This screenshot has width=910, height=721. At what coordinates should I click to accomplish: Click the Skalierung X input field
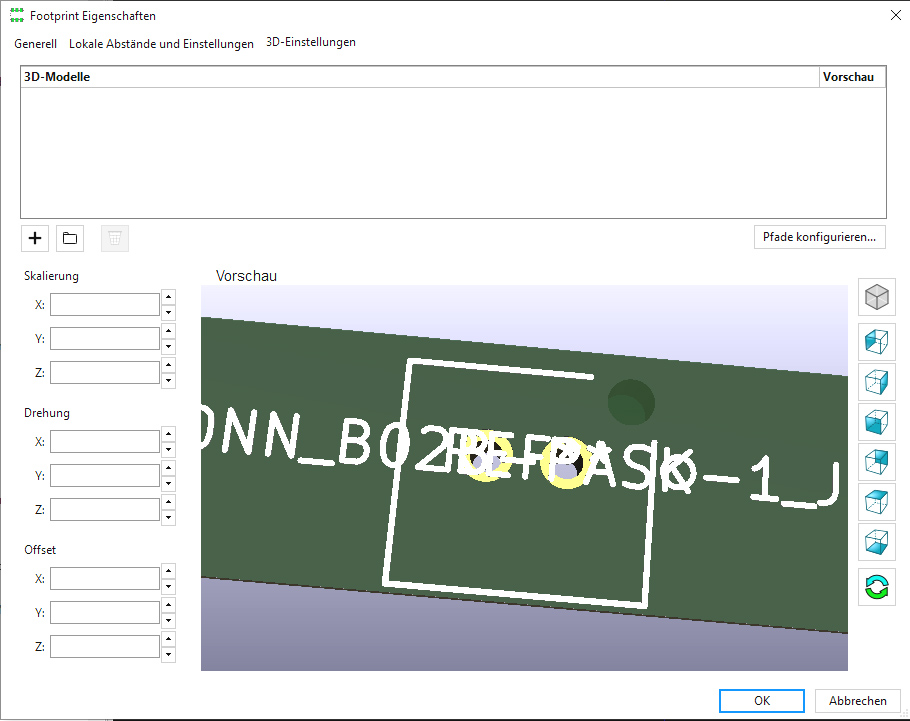click(104, 304)
